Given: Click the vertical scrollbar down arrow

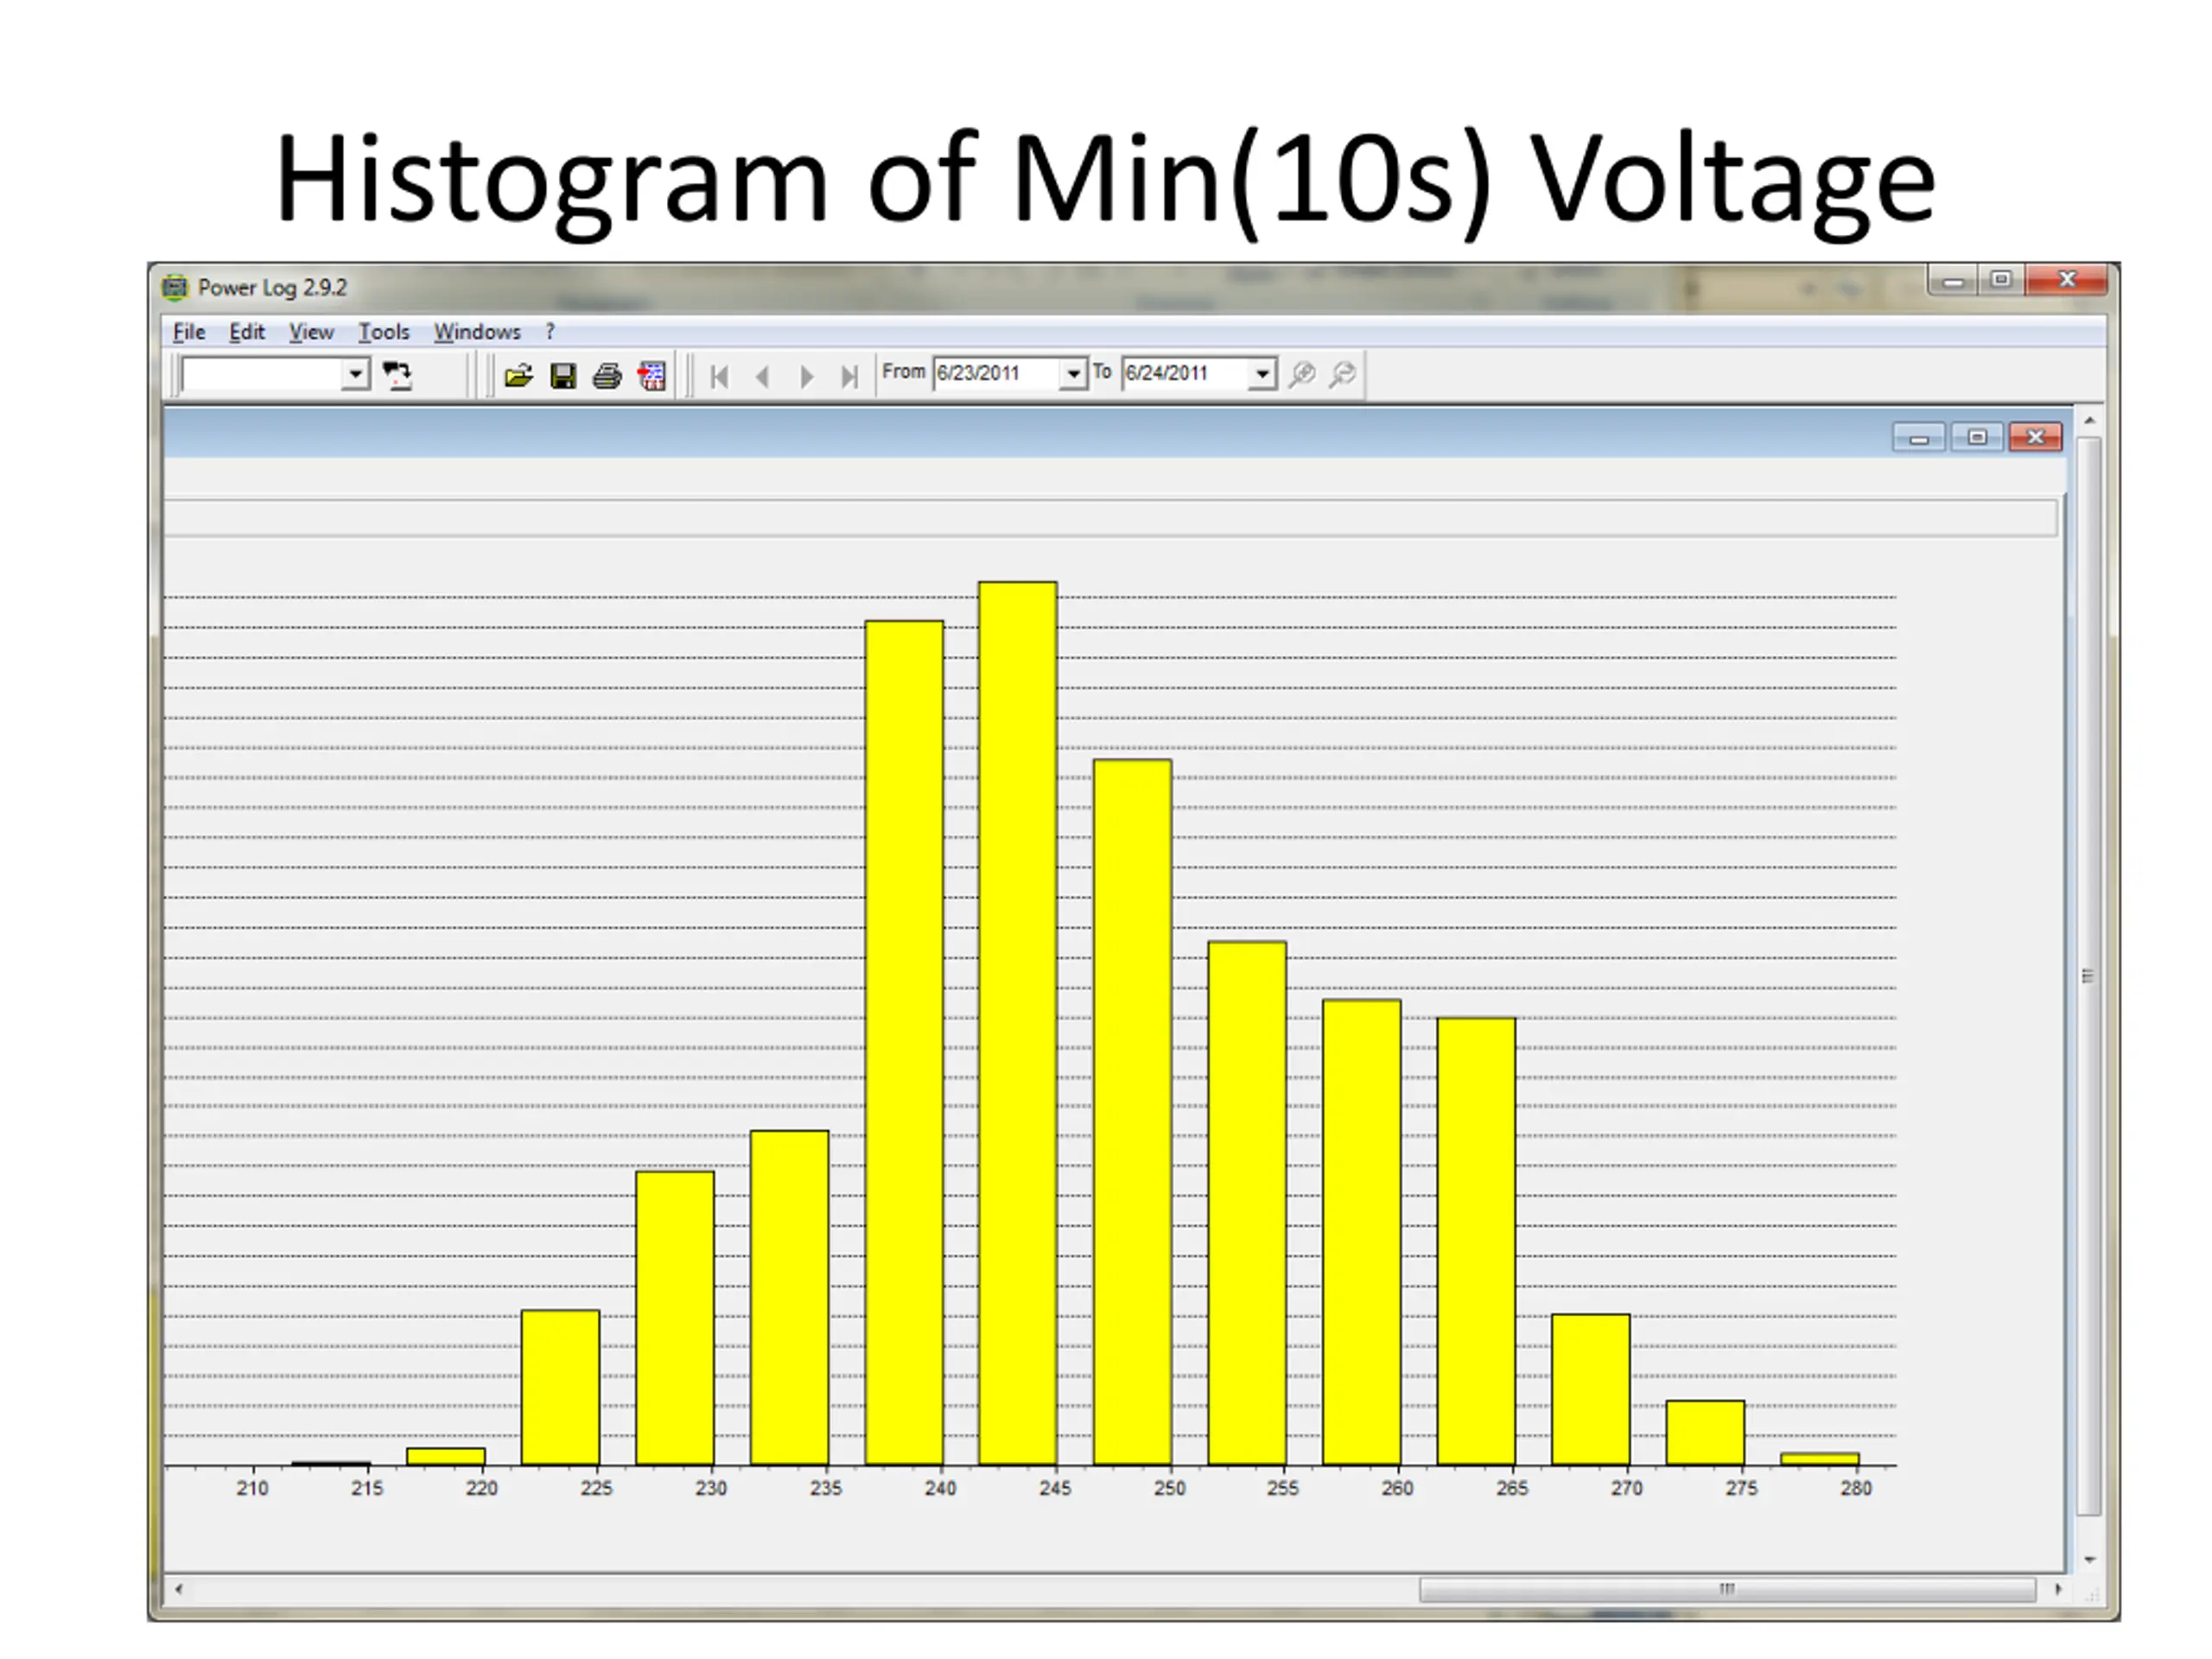Looking at the screenshot, I should pos(2089,1559).
